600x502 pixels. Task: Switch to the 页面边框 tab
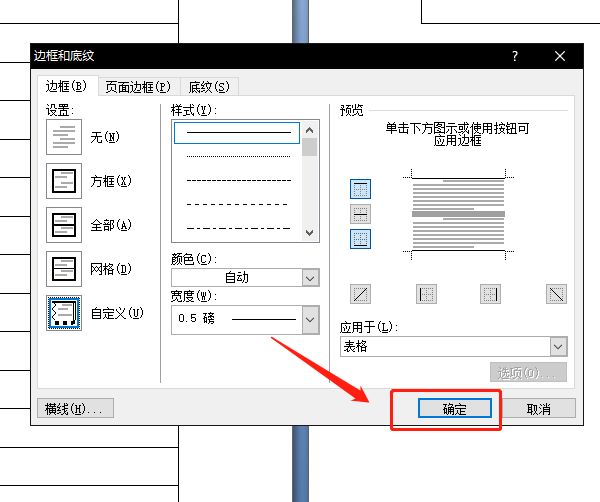138,87
